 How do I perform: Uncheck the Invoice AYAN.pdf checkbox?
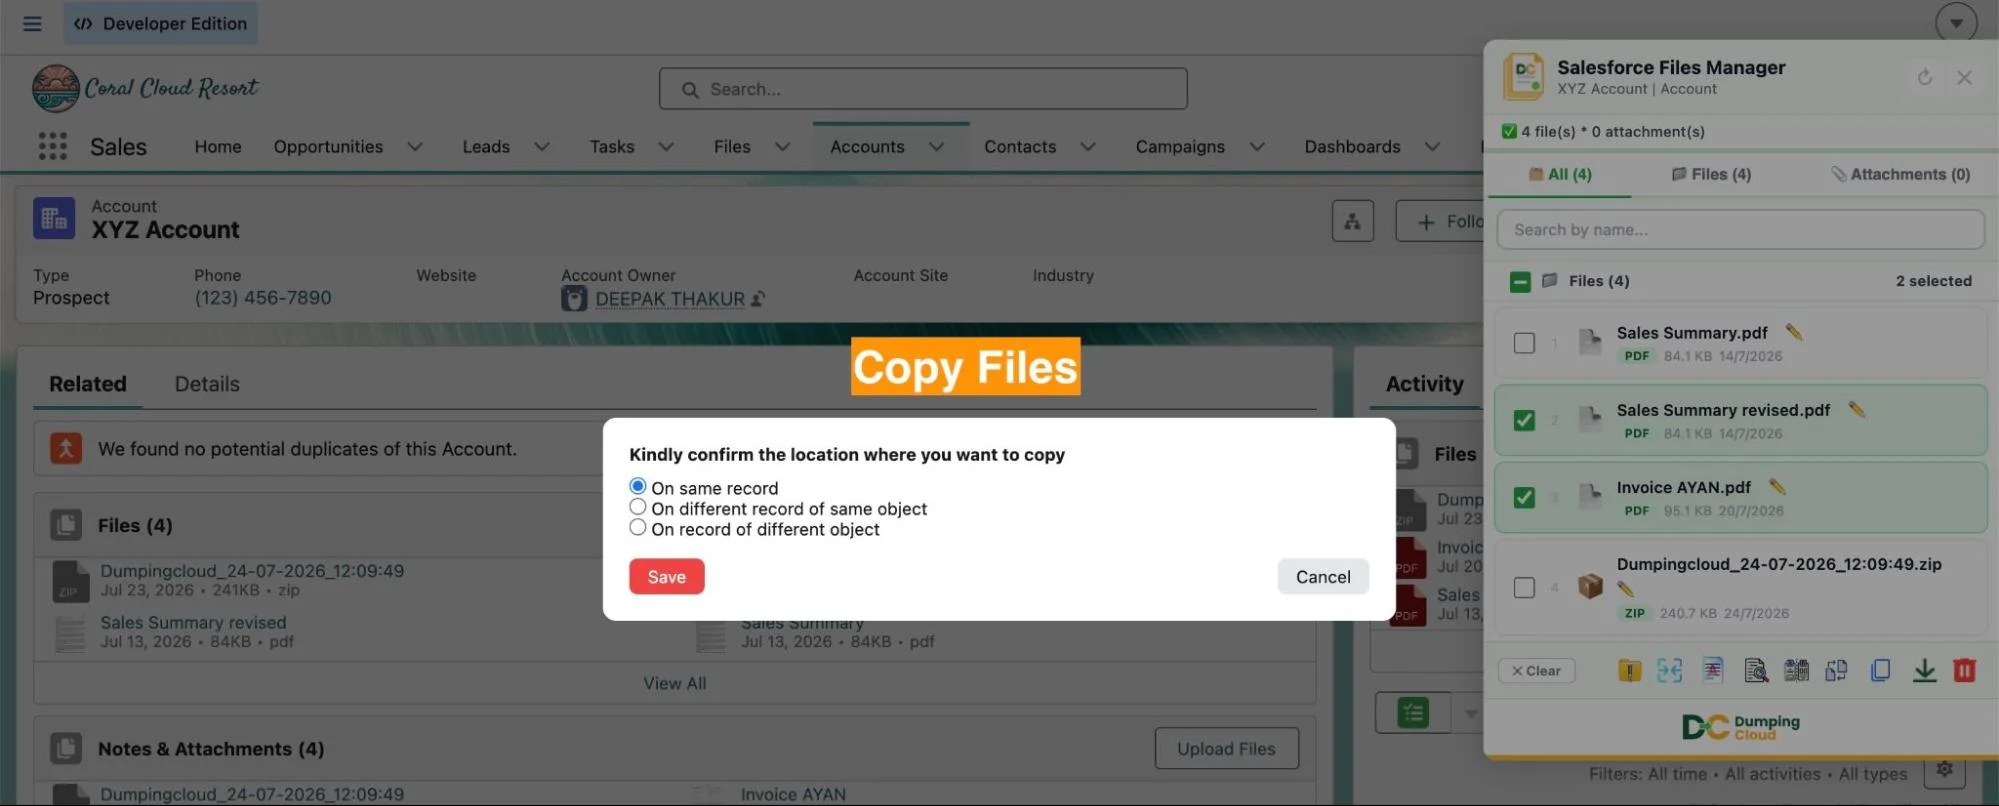click(x=1524, y=497)
